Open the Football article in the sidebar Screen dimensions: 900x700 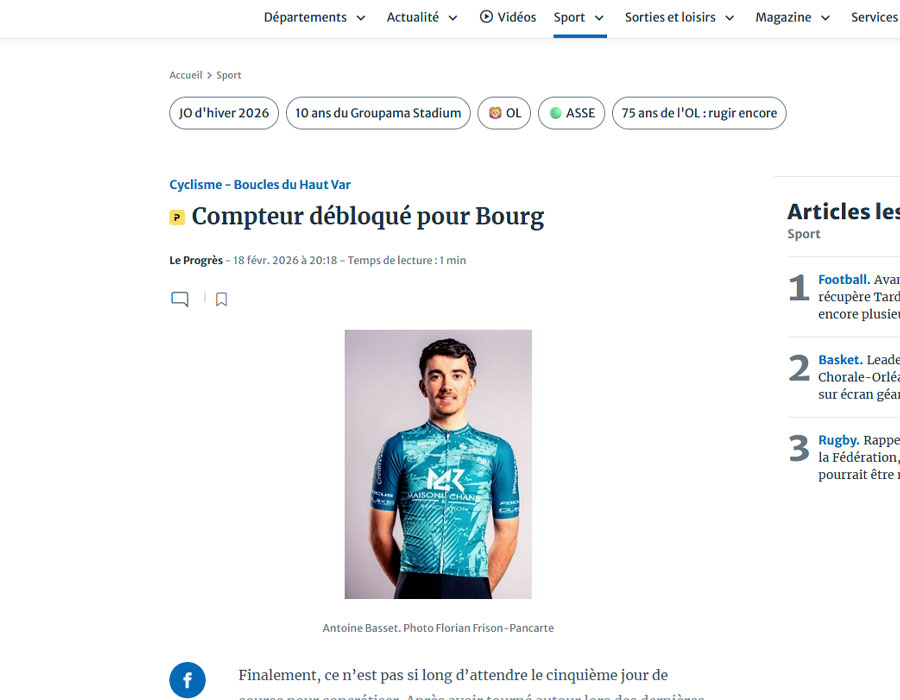tap(843, 279)
